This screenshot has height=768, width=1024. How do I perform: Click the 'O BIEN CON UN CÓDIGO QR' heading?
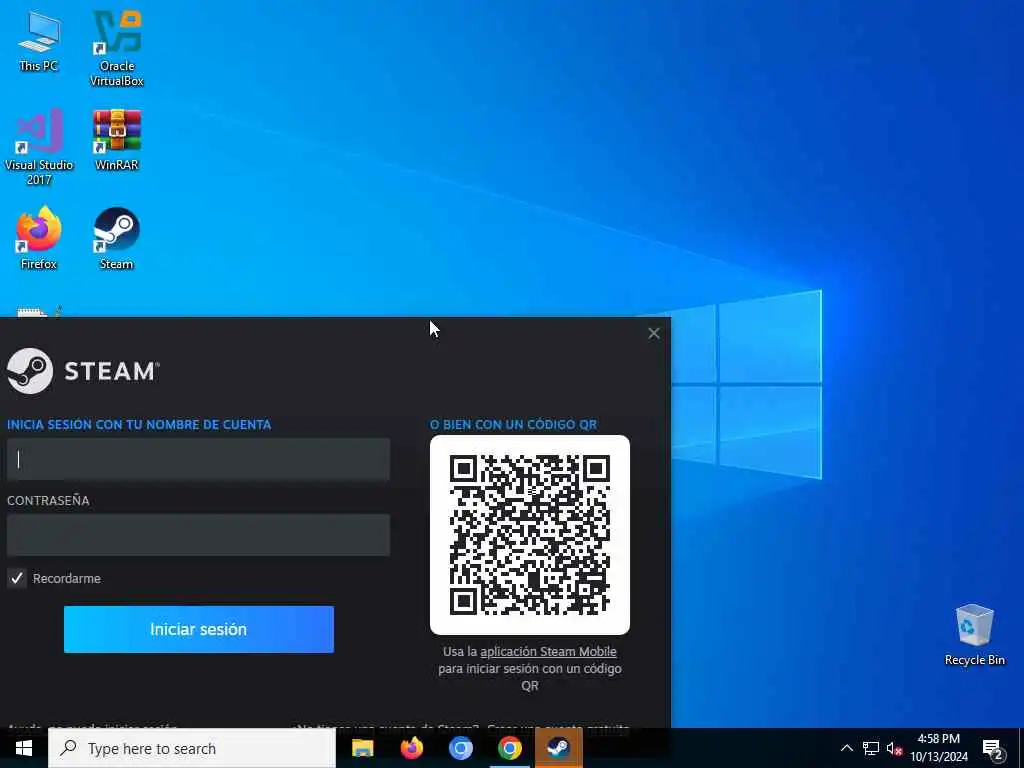[513, 424]
